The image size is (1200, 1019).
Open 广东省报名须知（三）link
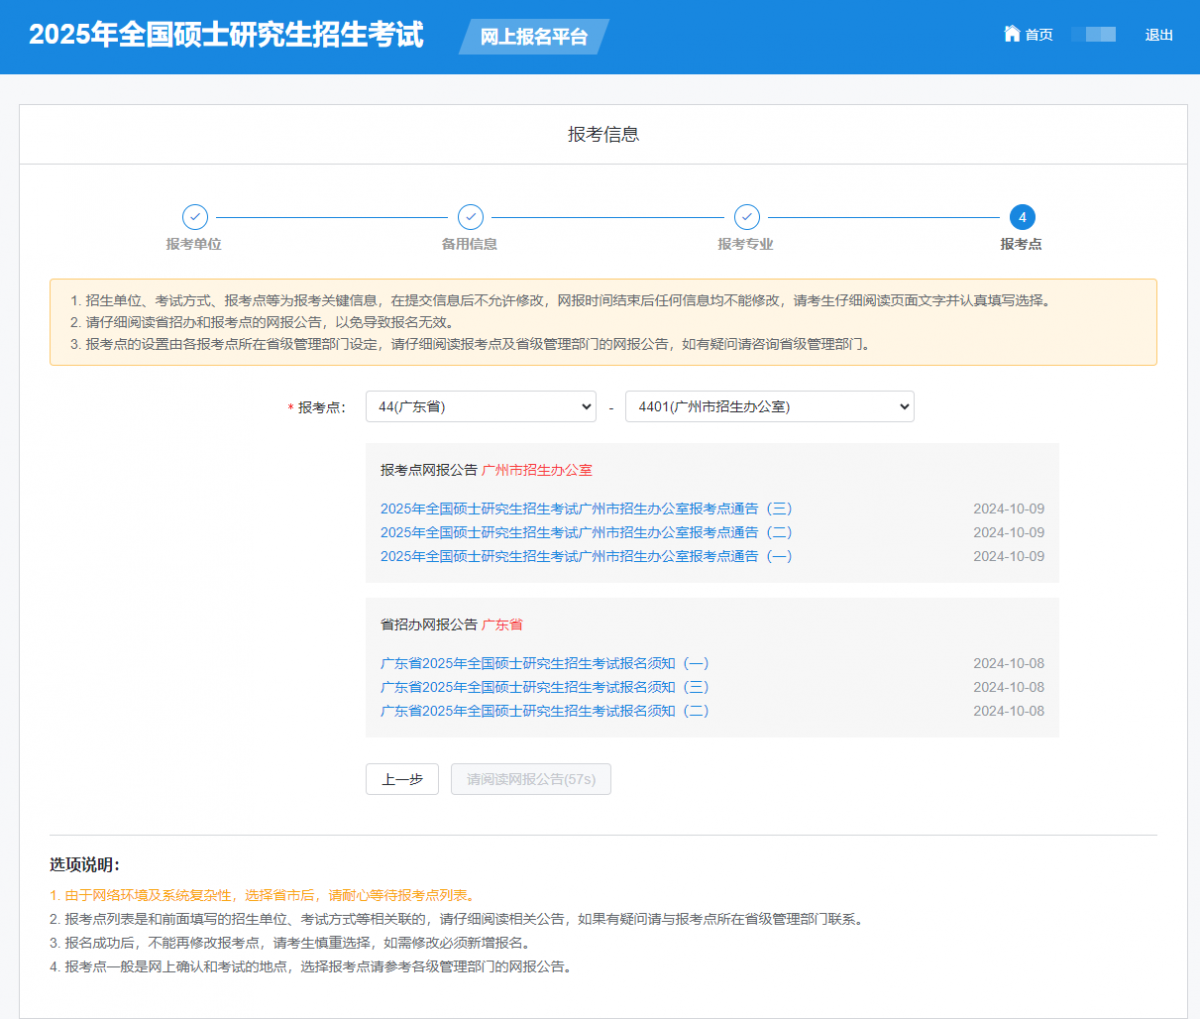pyautogui.click(x=544, y=687)
